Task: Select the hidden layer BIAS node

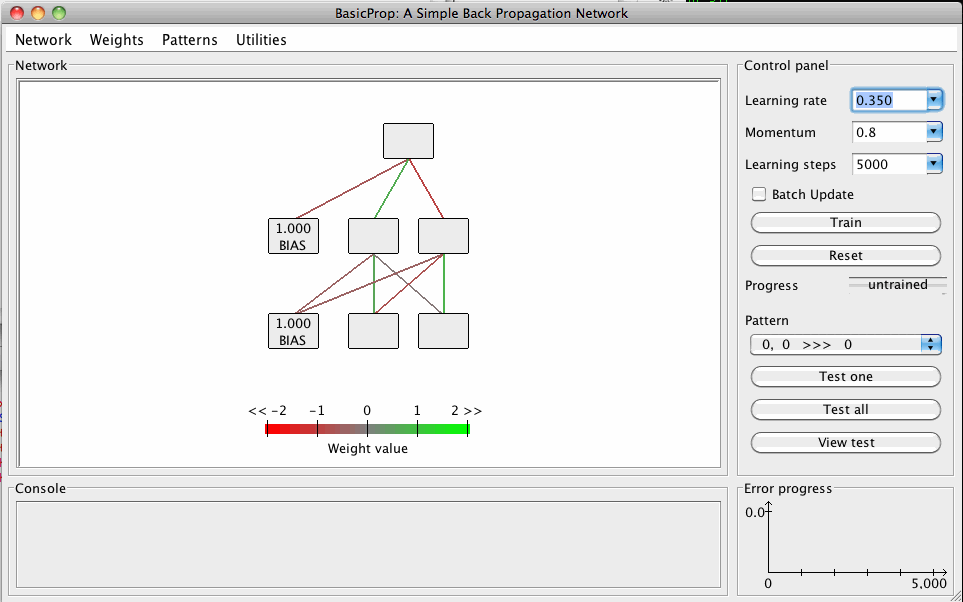Action: 293,236
